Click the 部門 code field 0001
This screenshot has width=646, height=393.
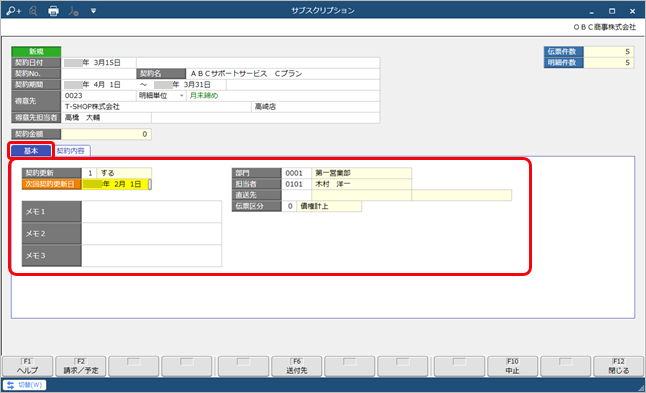coord(296,173)
